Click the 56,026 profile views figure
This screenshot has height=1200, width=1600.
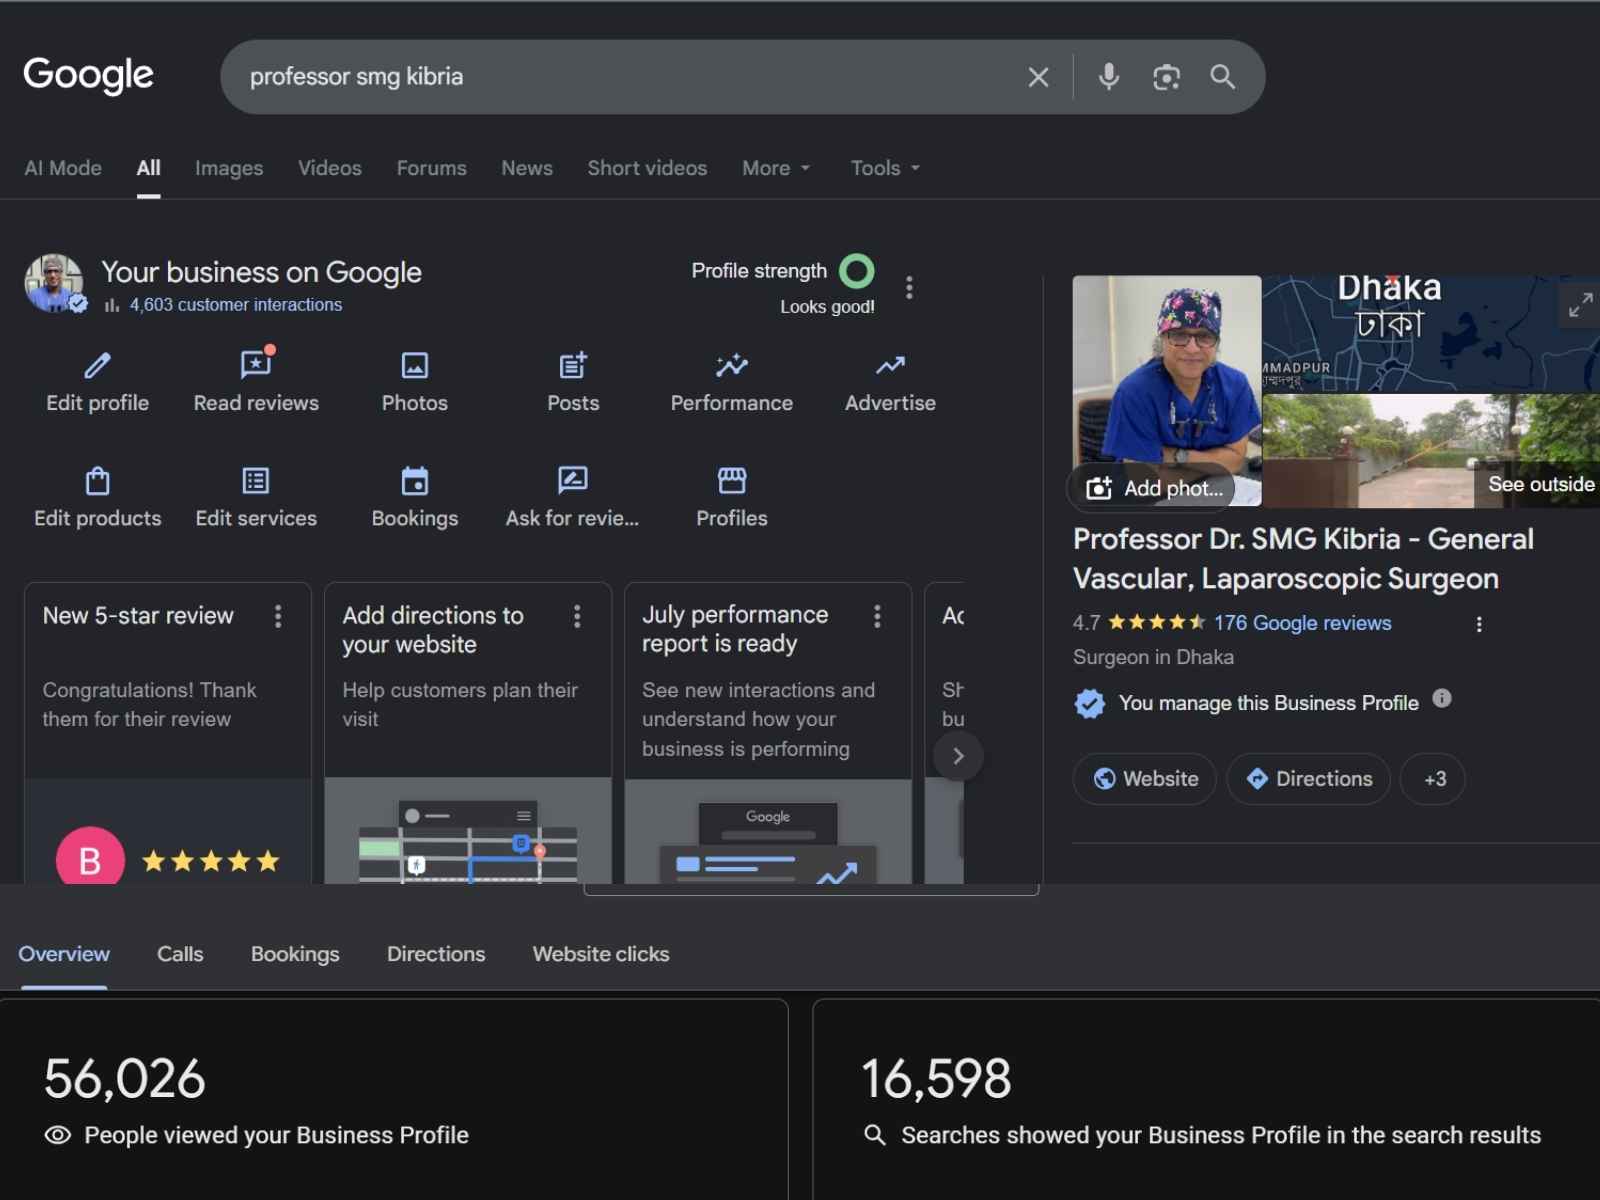point(125,1079)
